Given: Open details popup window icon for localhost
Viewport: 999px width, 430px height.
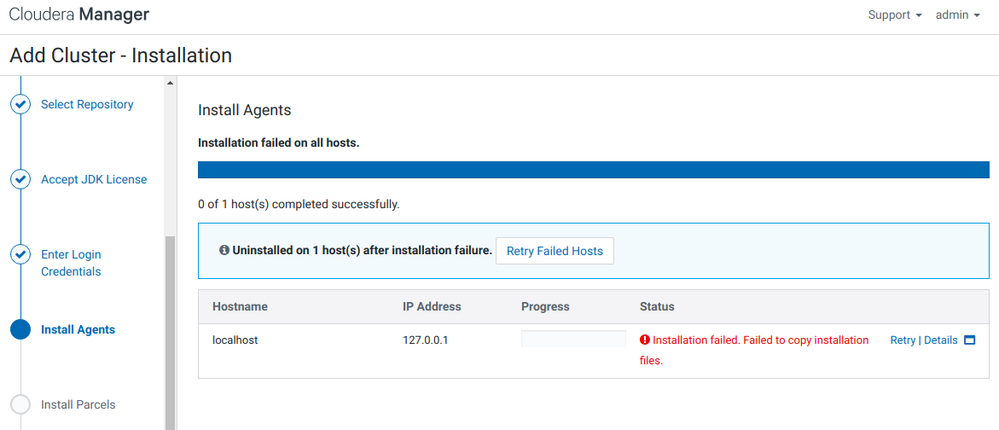Looking at the screenshot, I should (969, 340).
